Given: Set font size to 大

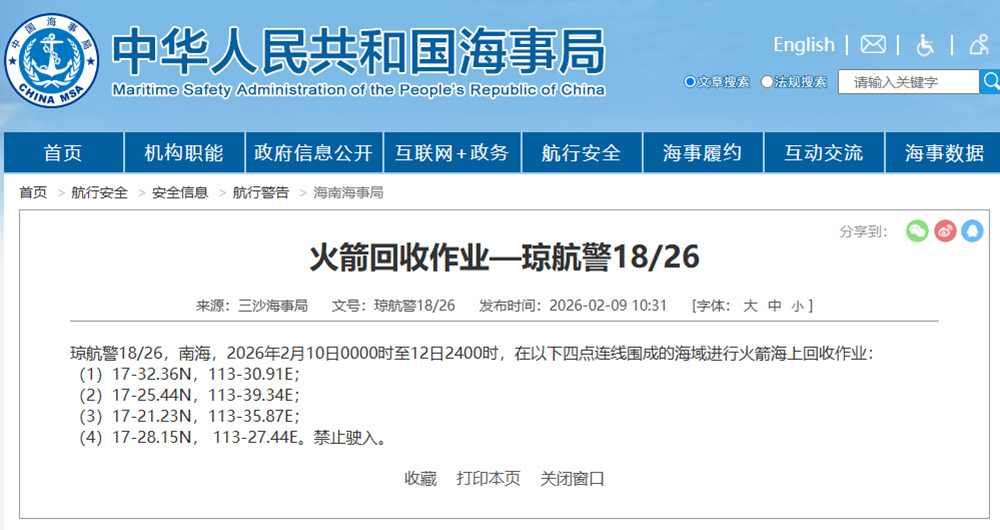Looking at the screenshot, I should pos(749,305).
